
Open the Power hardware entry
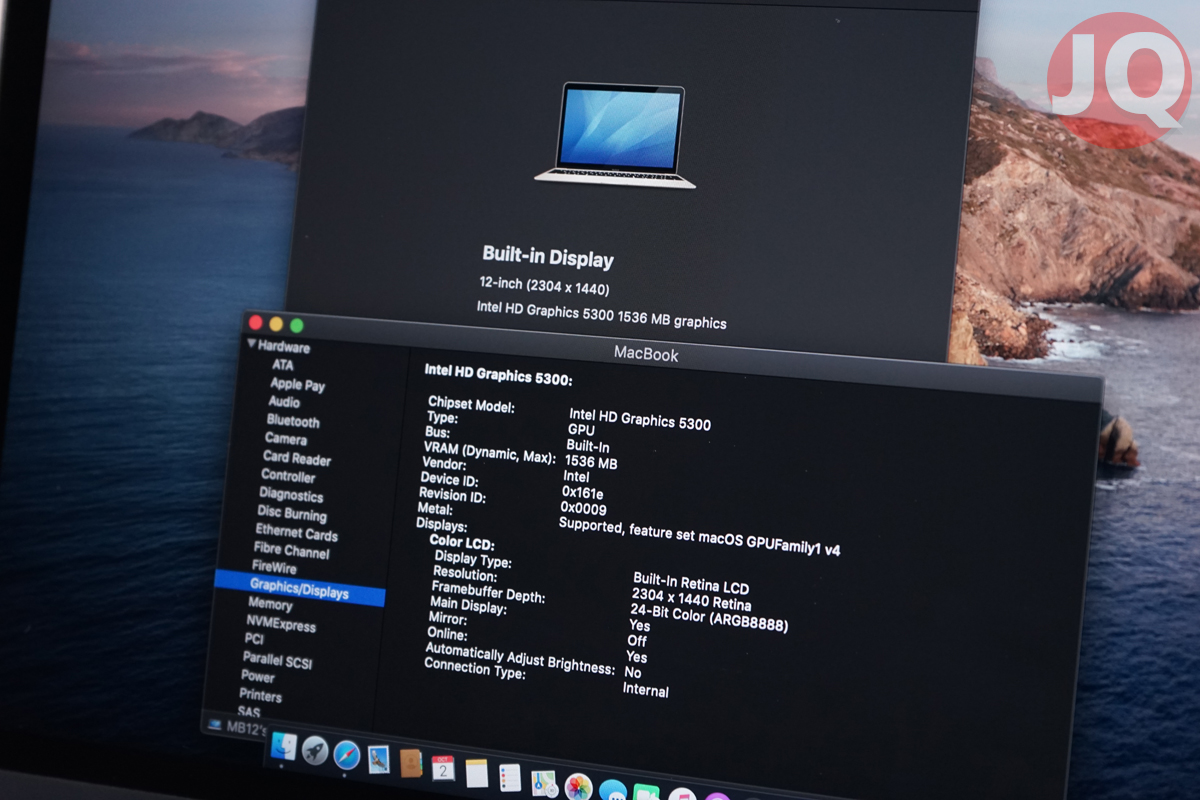257,677
